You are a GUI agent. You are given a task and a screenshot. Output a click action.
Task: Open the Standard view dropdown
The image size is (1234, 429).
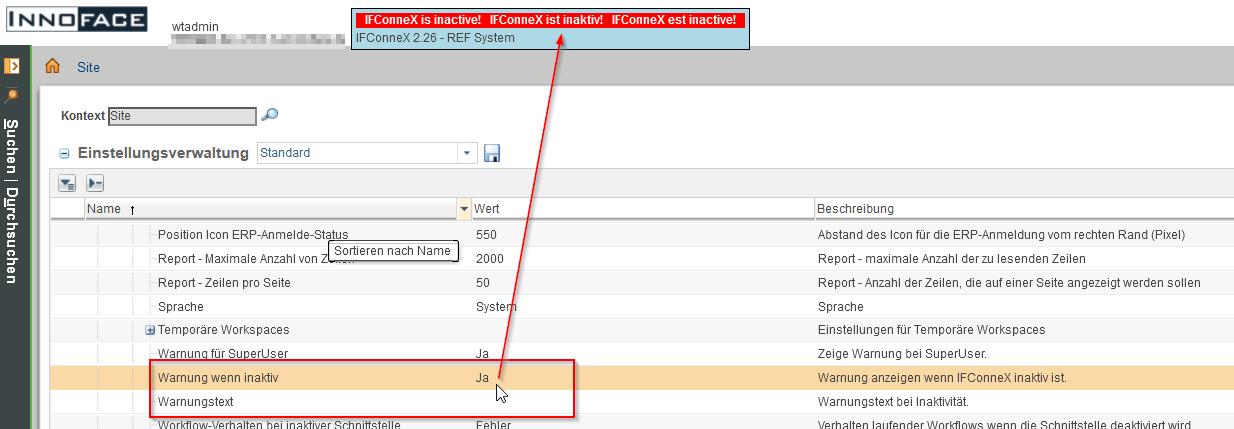click(467, 153)
